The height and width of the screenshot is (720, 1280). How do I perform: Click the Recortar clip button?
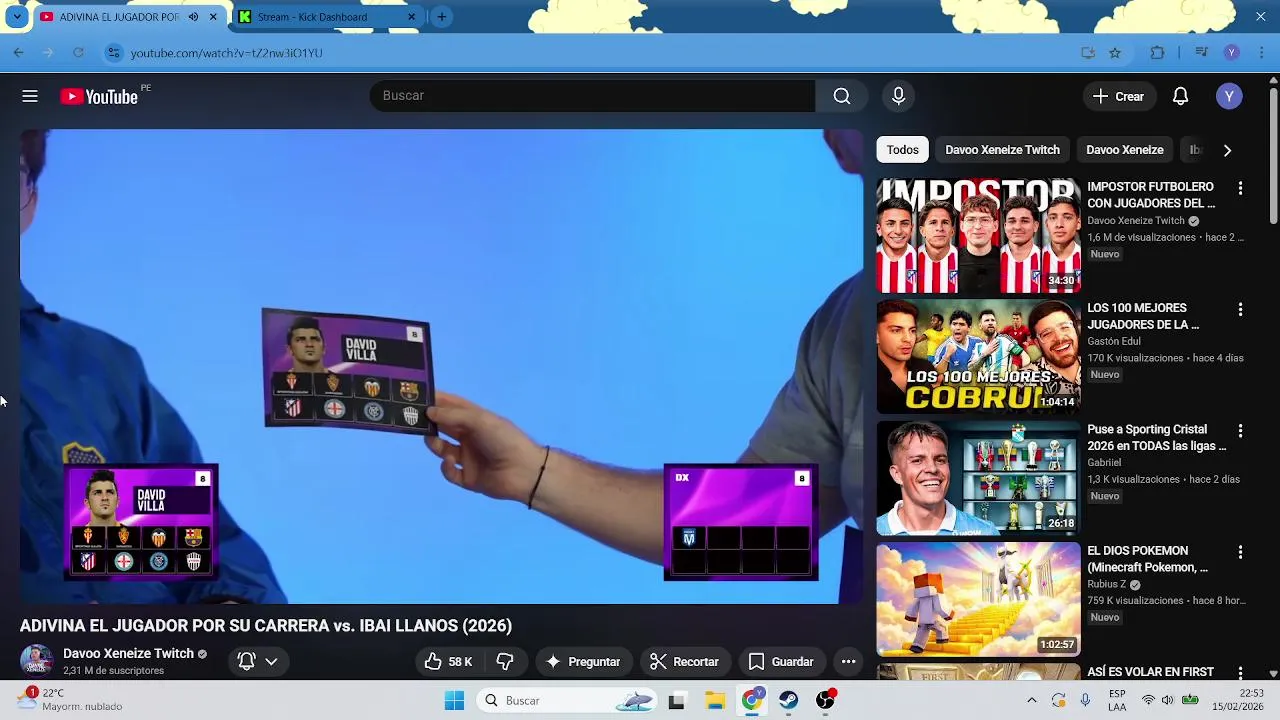click(685, 662)
